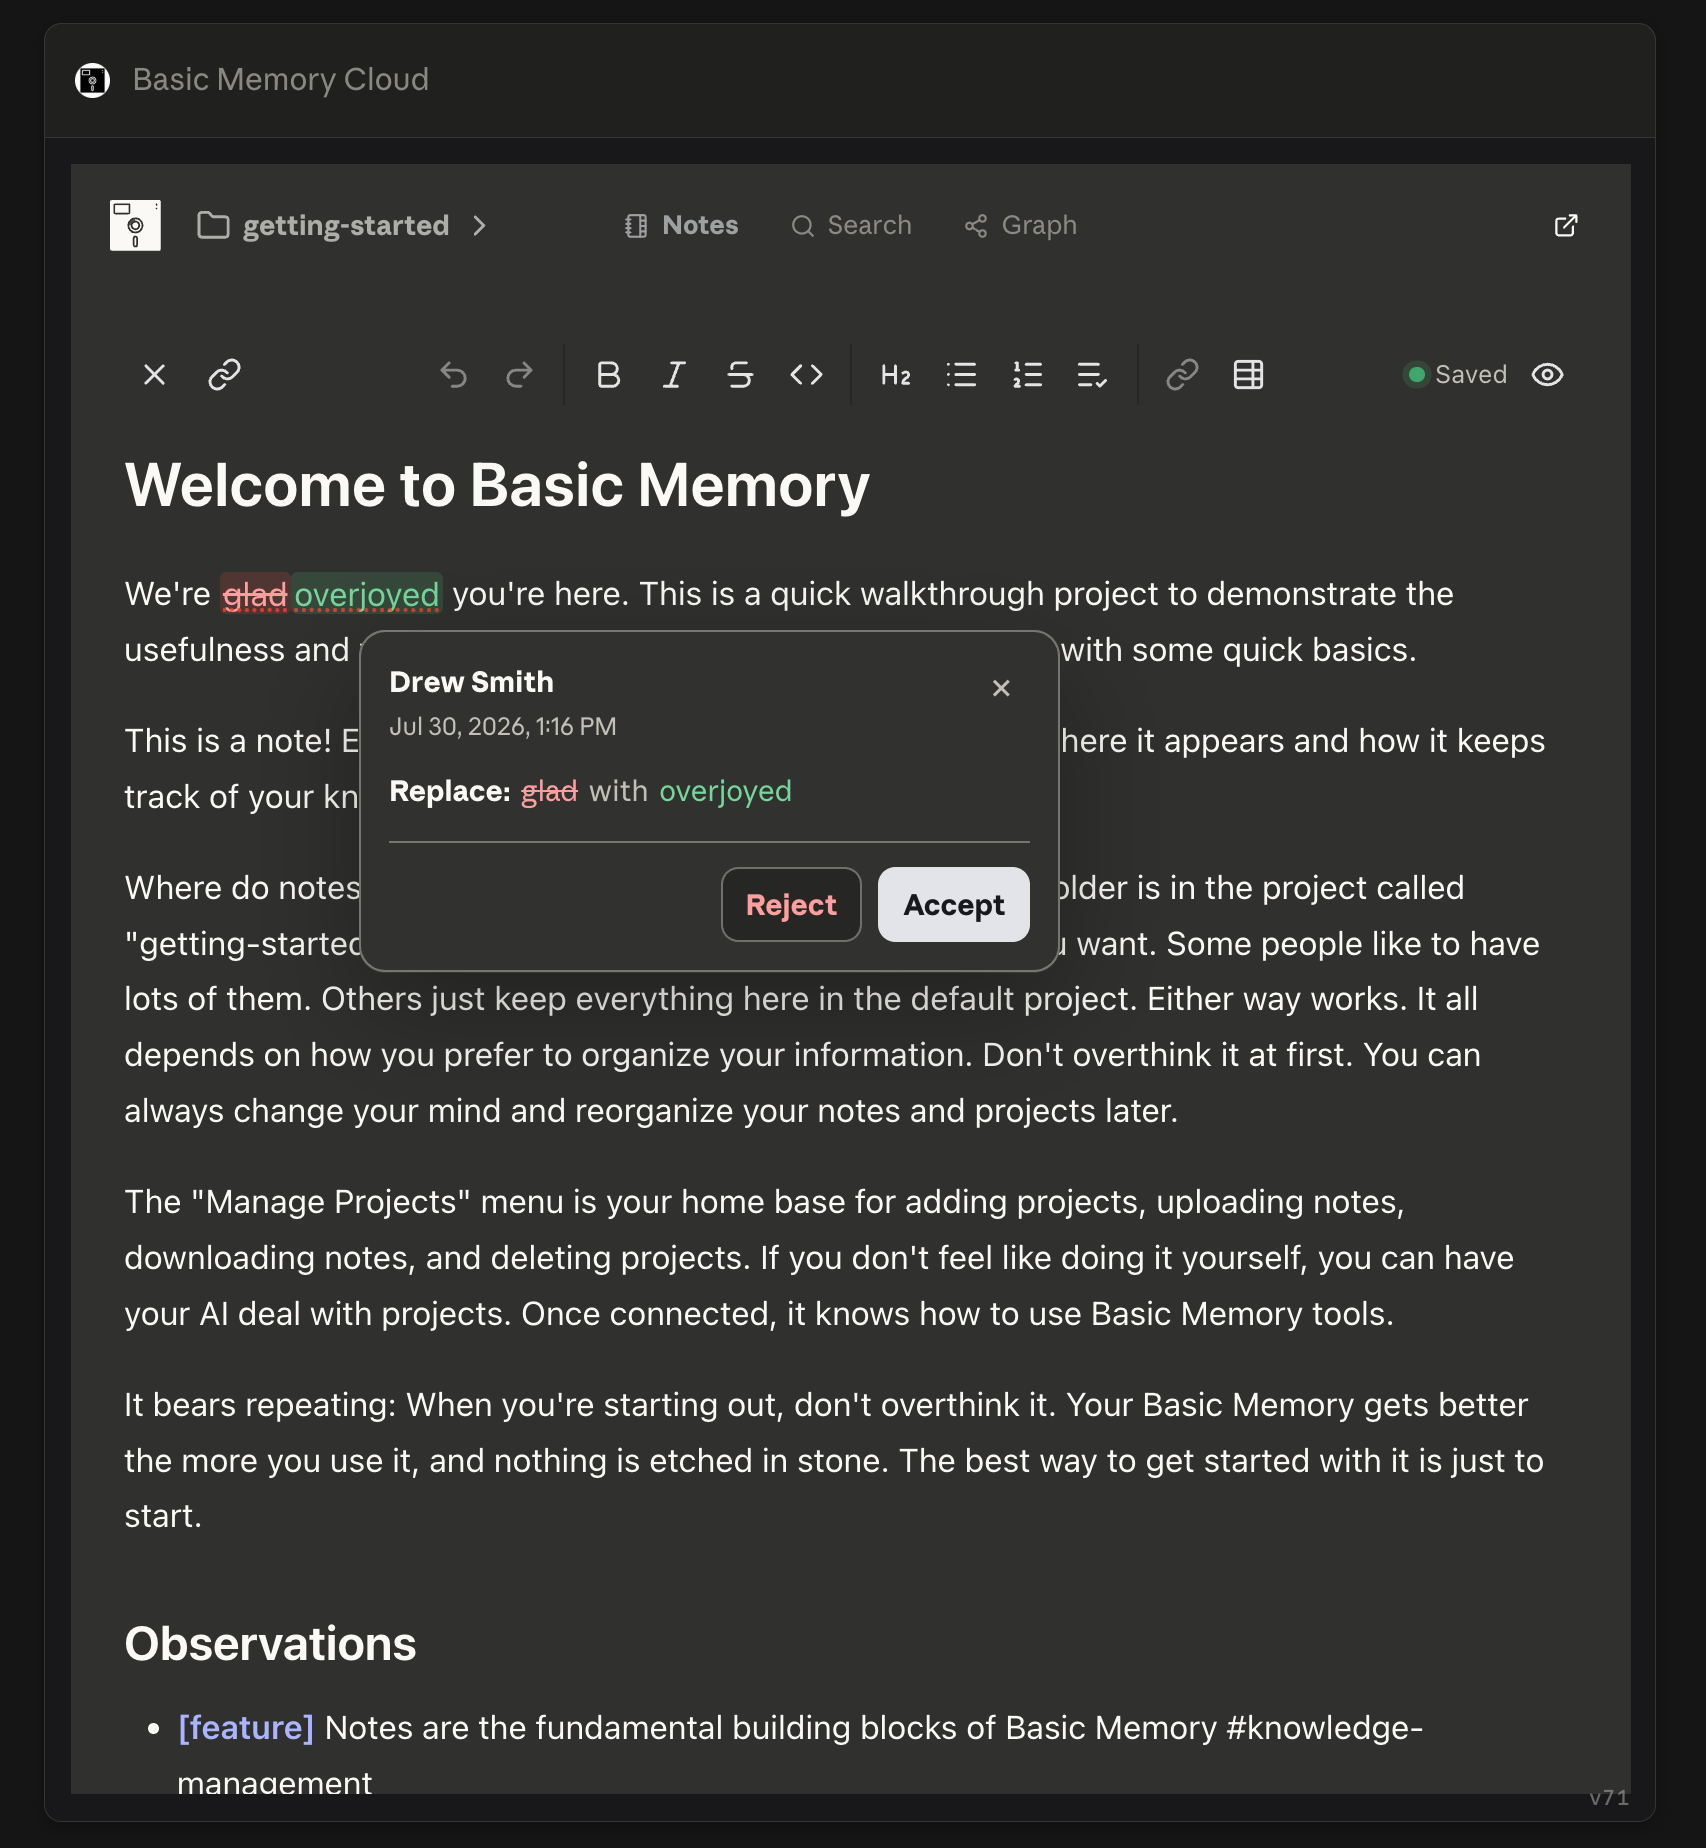Open the getting-started project folder
Image resolution: width=1706 pixels, height=1848 pixels.
pos(324,226)
